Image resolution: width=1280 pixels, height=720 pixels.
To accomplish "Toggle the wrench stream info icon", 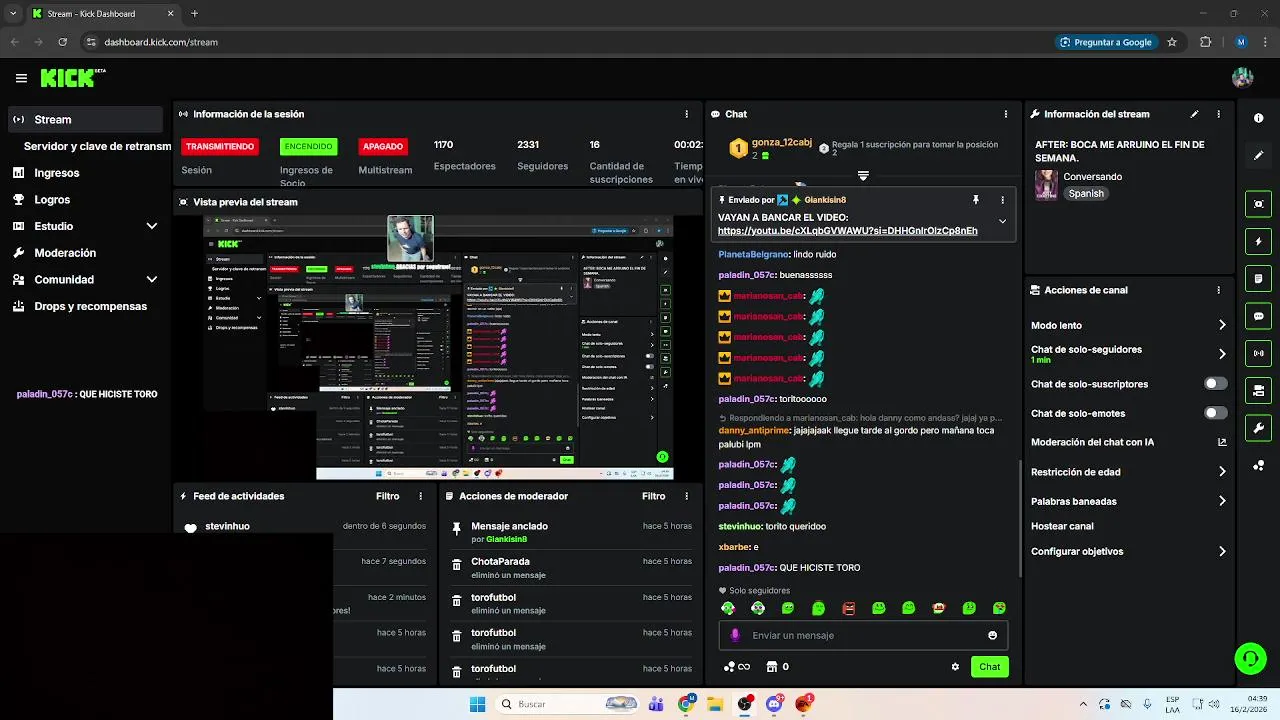I will tap(1258, 428).
